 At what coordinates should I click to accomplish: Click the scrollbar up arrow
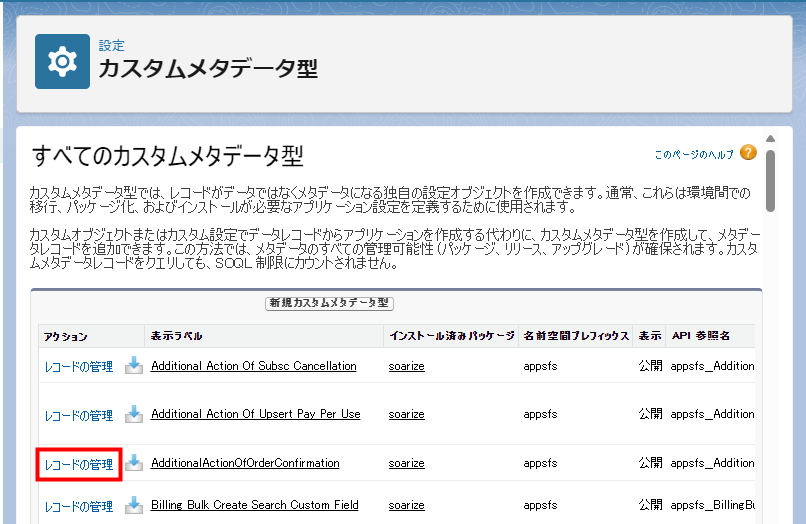[770, 139]
